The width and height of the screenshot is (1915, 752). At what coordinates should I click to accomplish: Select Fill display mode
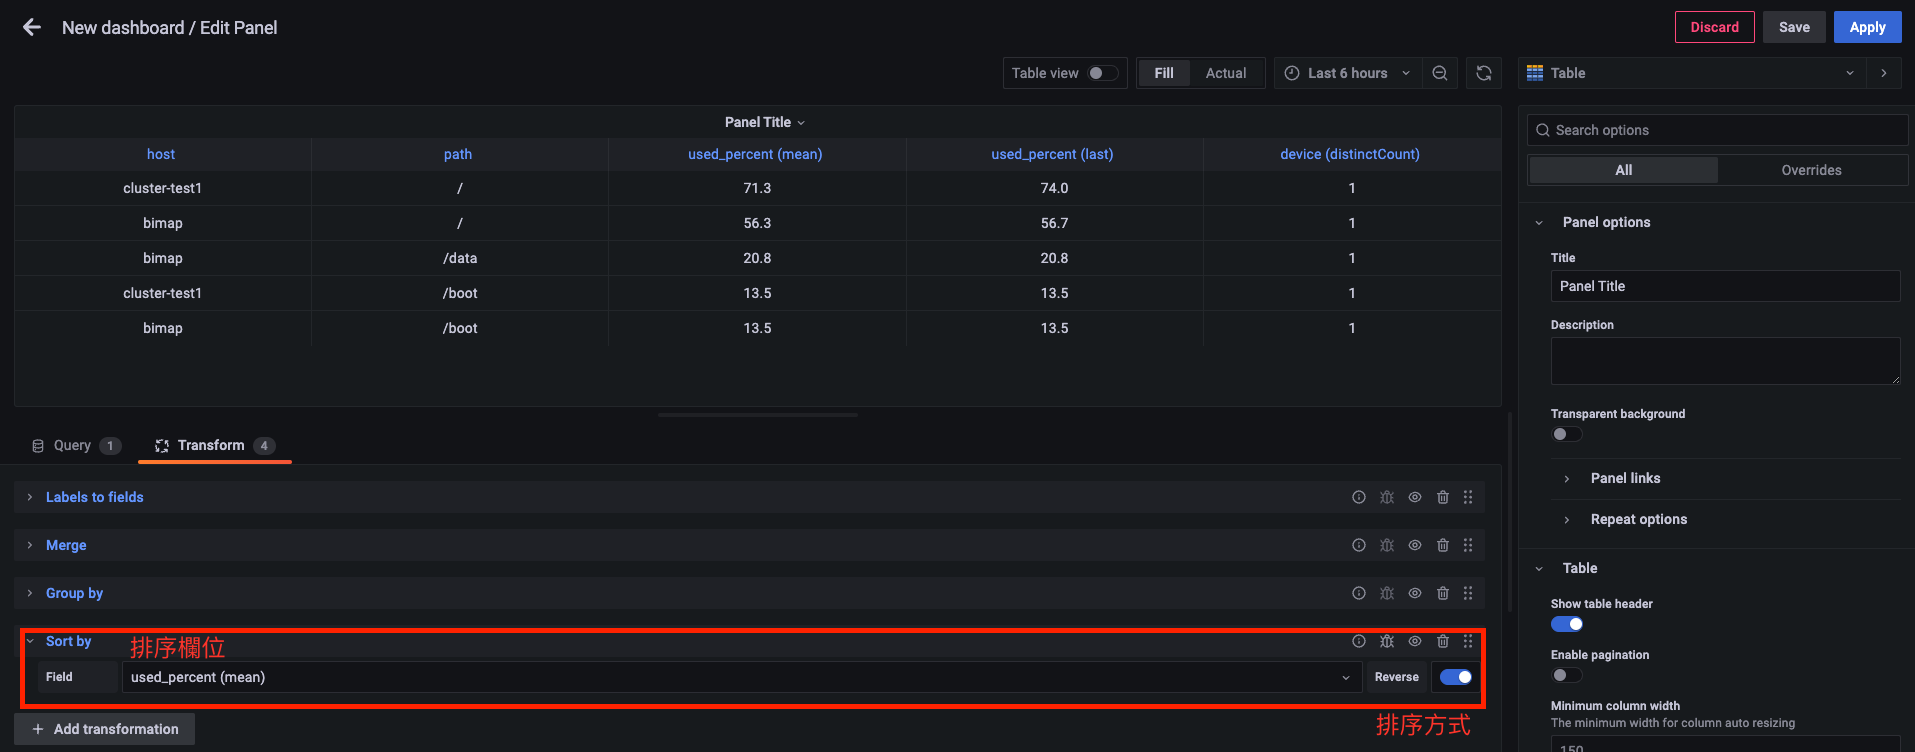tap(1164, 73)
